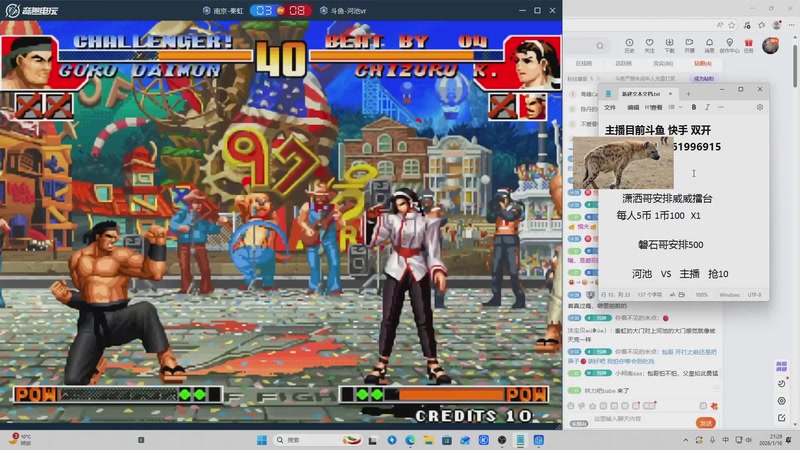Click the edit feedback icon on right sidebar

[x=781, y=418]
